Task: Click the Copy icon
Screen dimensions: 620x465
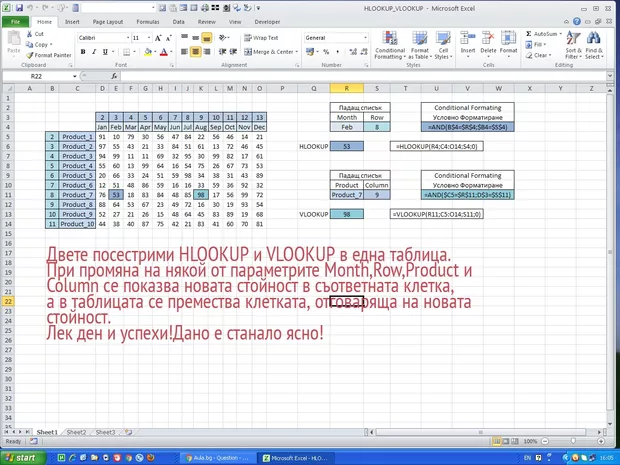Action: (x=29, y=45)
